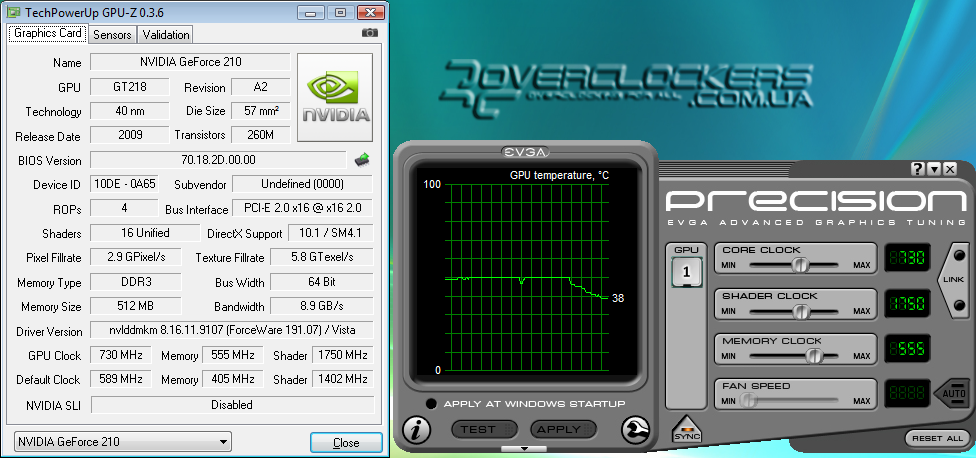Viewport: 976px width, 458px height.
Task: Click default Shader value 1402 MHz
Action: tap(342, 378)
